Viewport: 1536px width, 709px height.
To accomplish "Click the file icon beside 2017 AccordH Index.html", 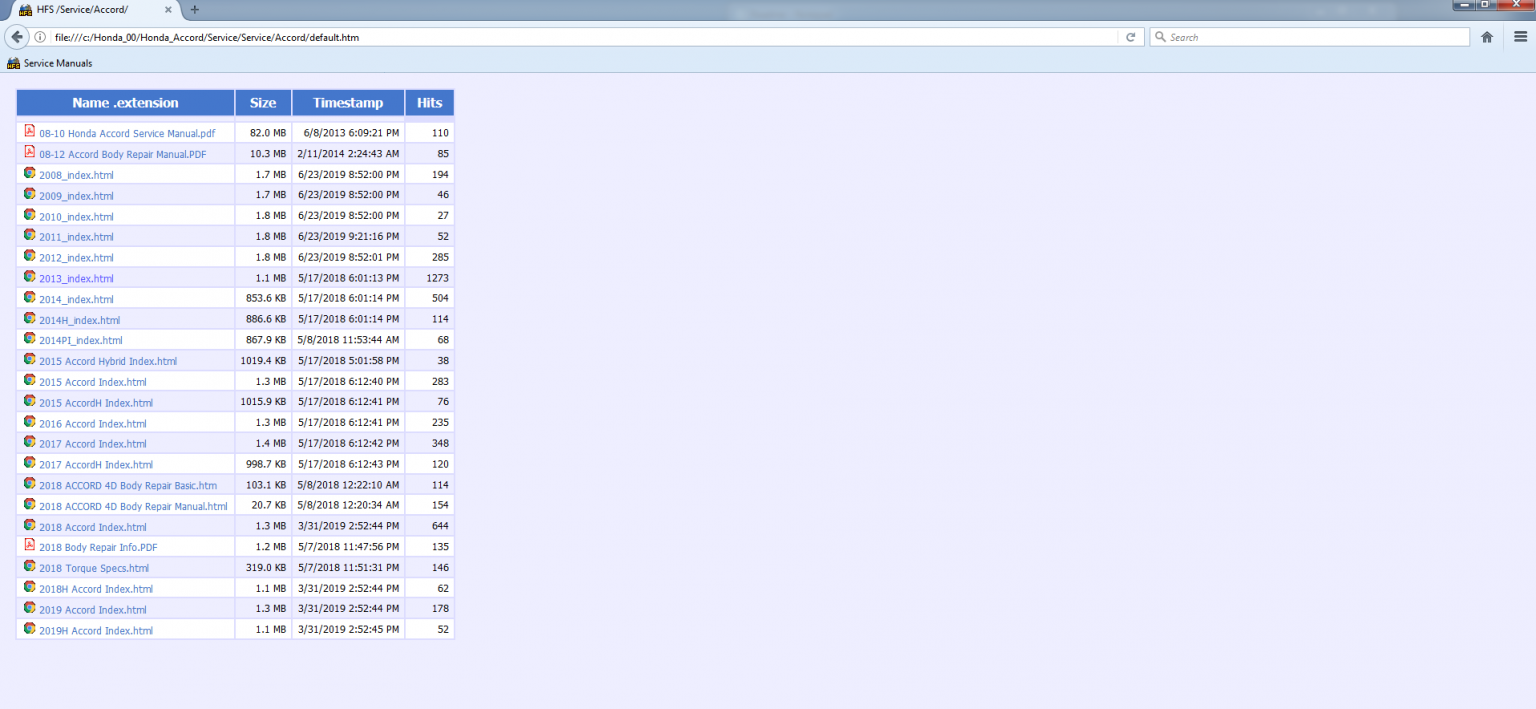I will [x=29, y=463].
